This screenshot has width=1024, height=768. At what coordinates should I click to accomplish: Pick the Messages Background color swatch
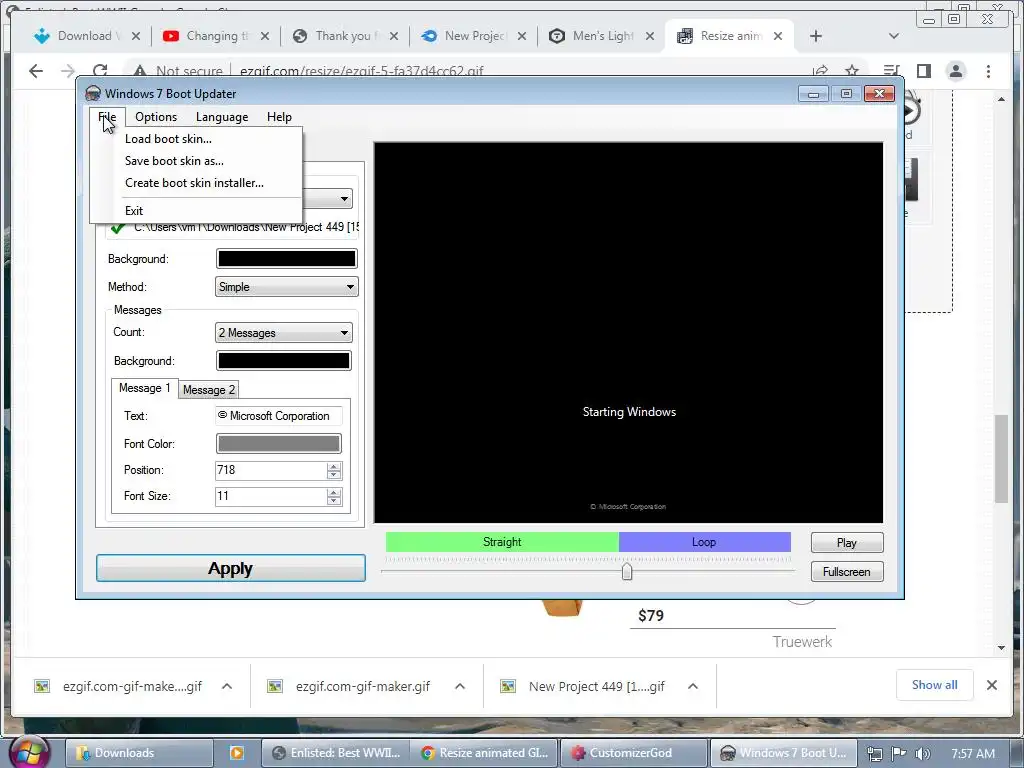point(283,360)
